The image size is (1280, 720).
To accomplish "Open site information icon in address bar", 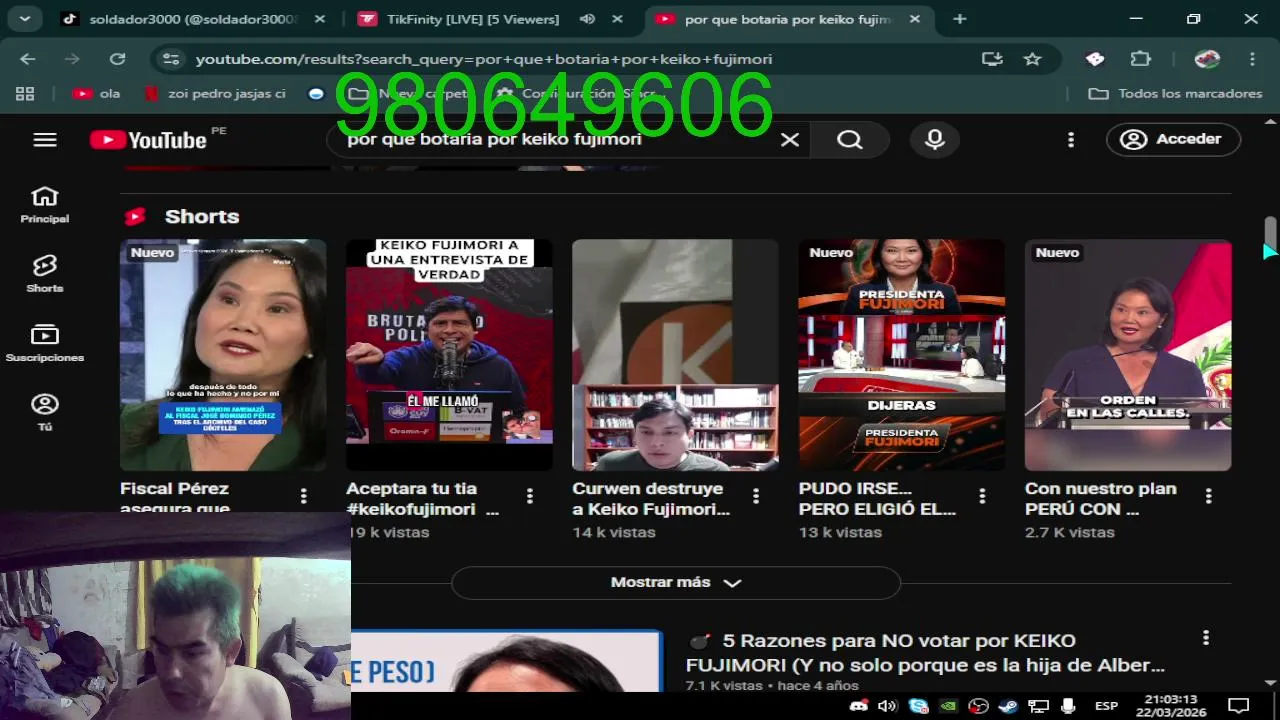I will (171, 59).
